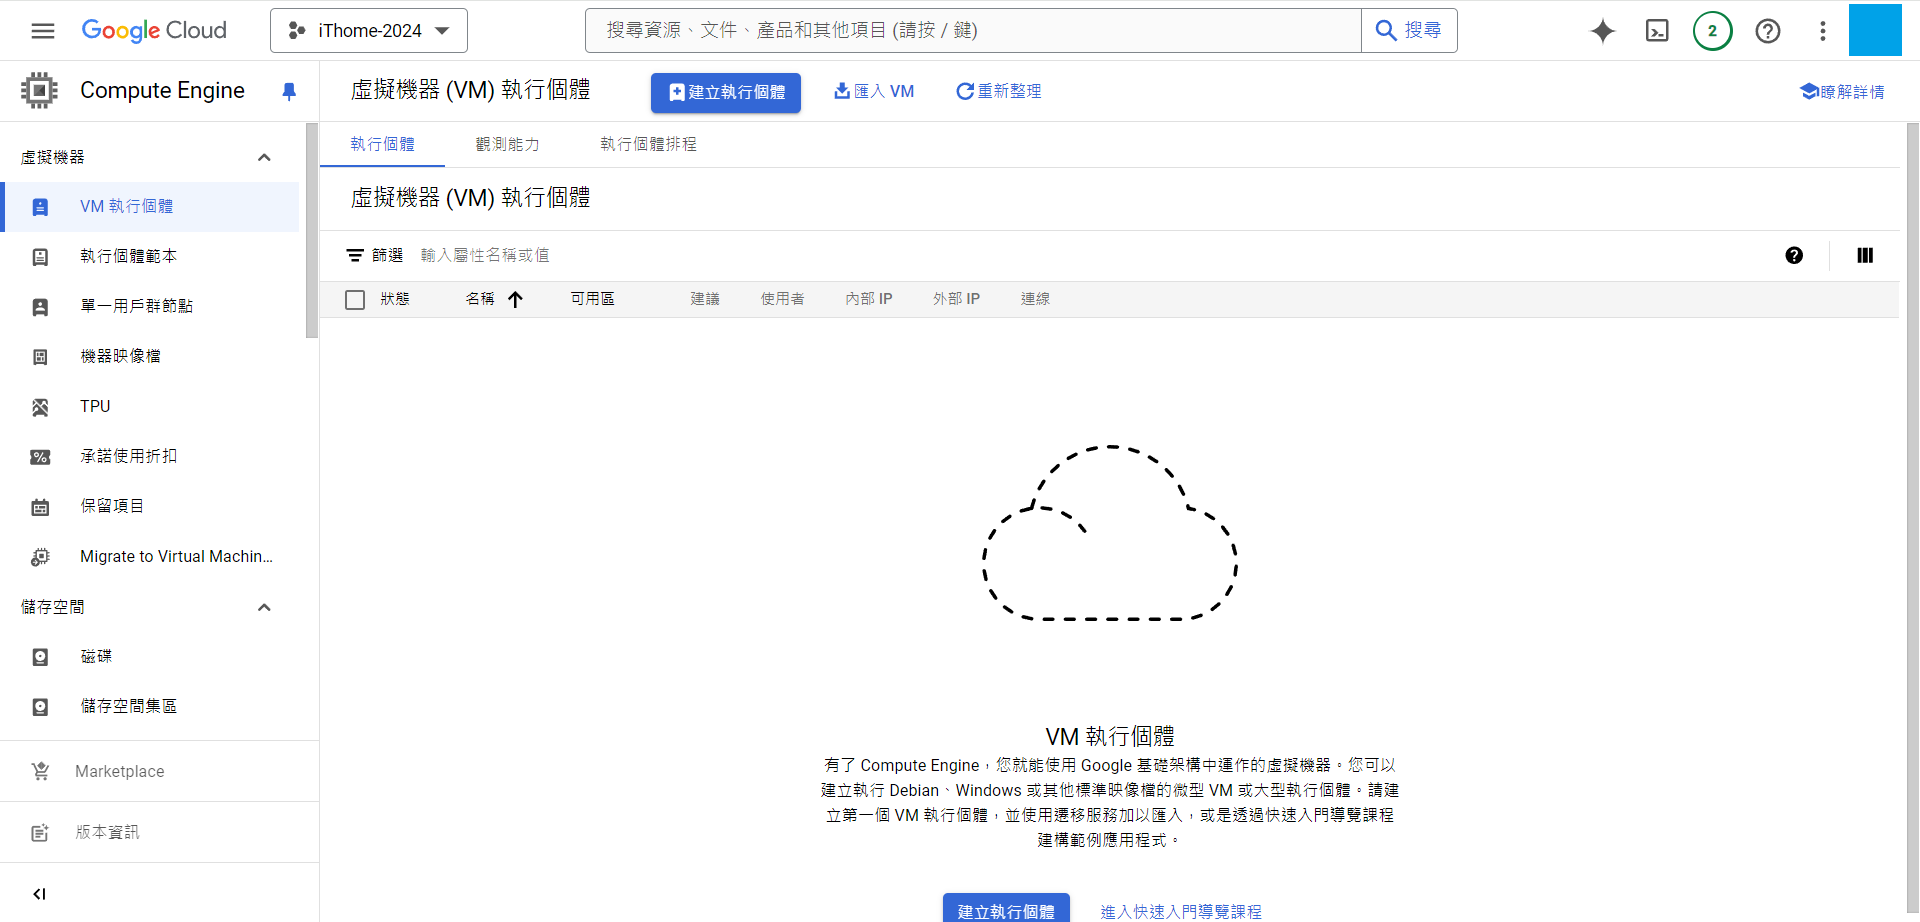Open 磁碟 in the sidebar

tap(151, 657)
